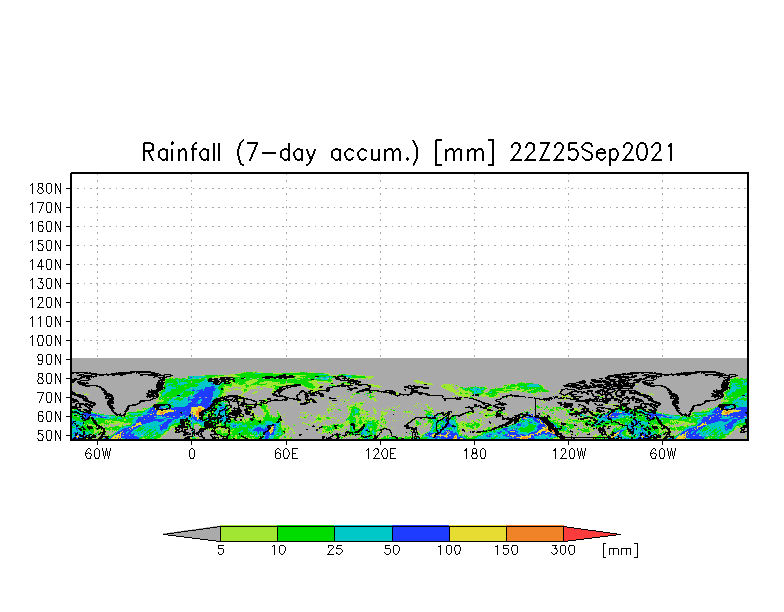Click the blue 50-100 mm legend swatch
This screenshot has height=612, width=784.
420,534
